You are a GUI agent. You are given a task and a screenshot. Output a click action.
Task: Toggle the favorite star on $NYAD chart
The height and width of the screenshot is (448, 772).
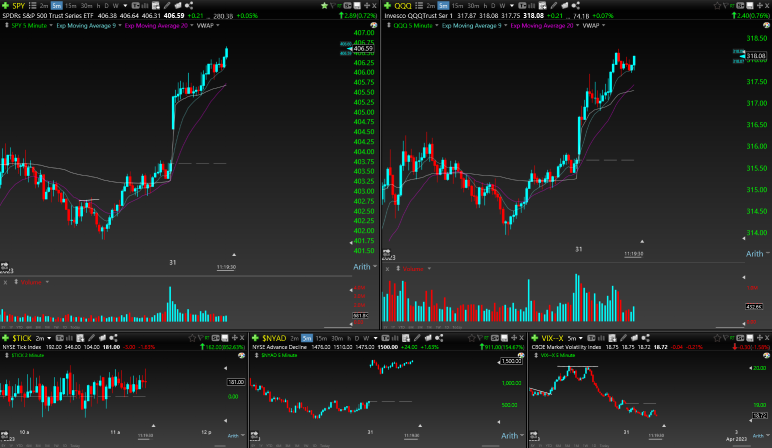click(x=471, y=338)
